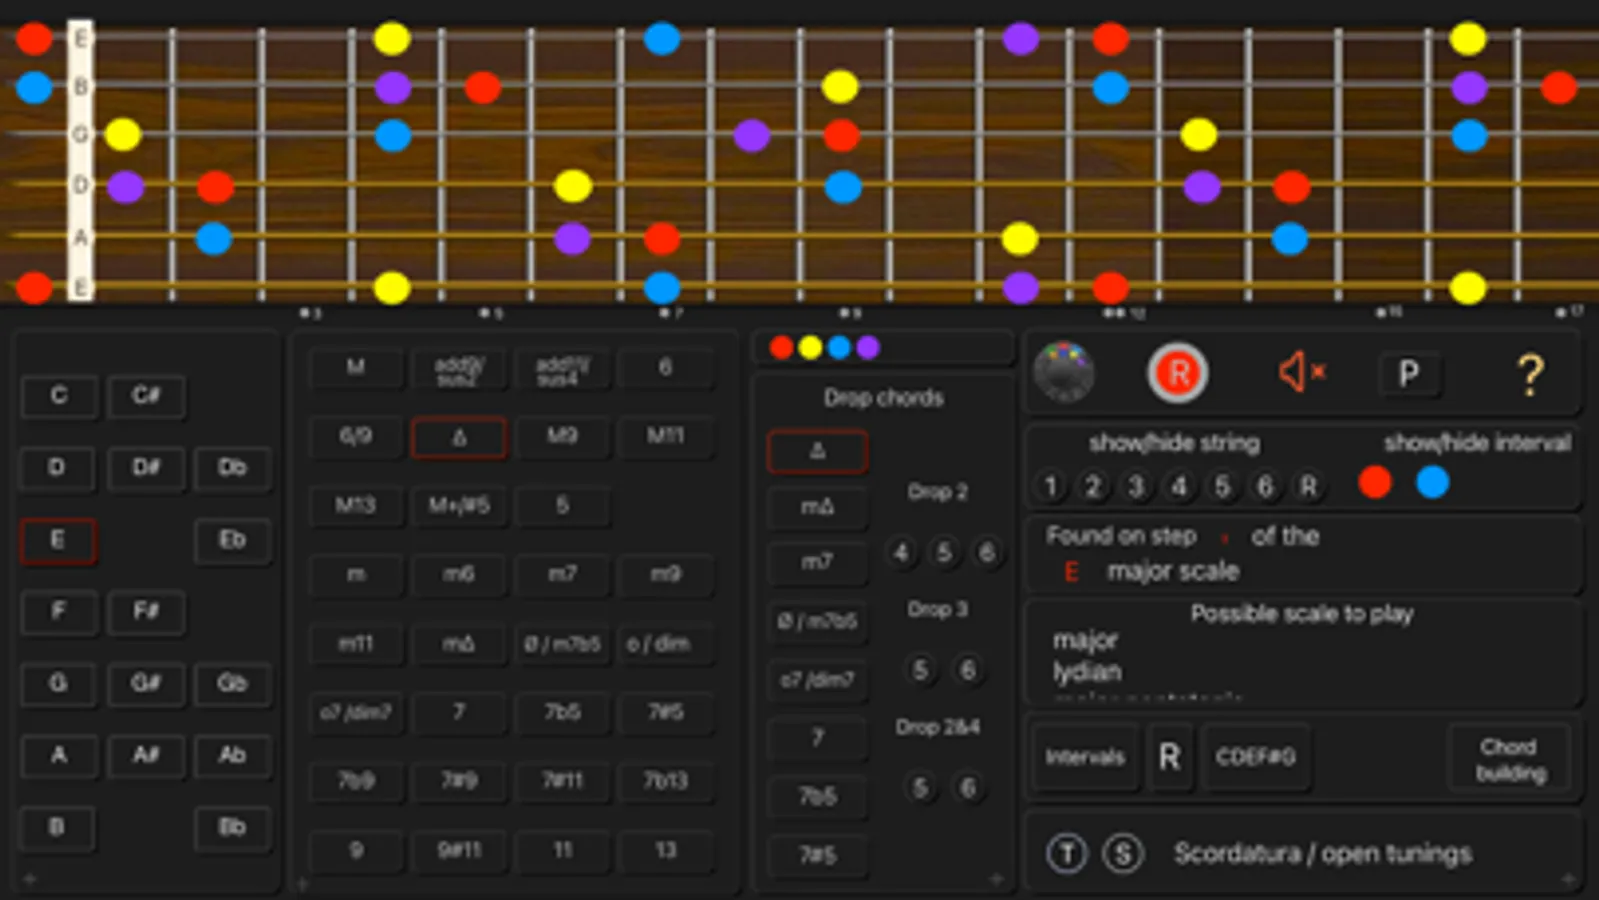The width and height of the screenshot is (1599, 900).
Task: Toggle the muted speaker sound icon
Action: click(1301, 372)
